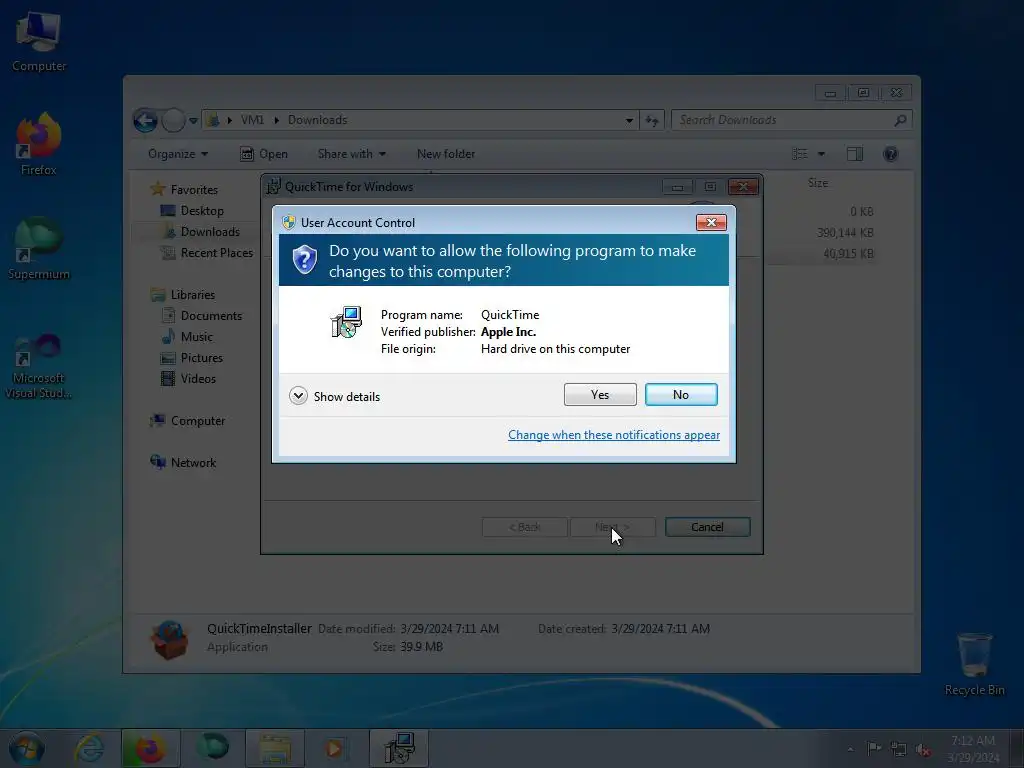Screen dimensions: 1024x768
Task: Click VM1 in the address breadcrumb
Action: coord(252,120)
